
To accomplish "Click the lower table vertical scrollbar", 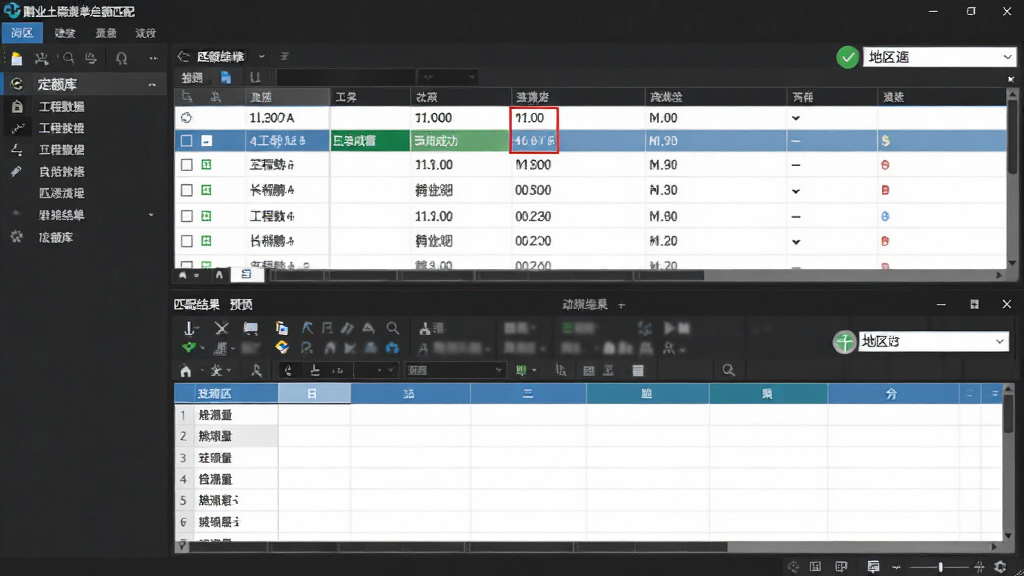I will pyautogui.click(x=1008, y=464).
